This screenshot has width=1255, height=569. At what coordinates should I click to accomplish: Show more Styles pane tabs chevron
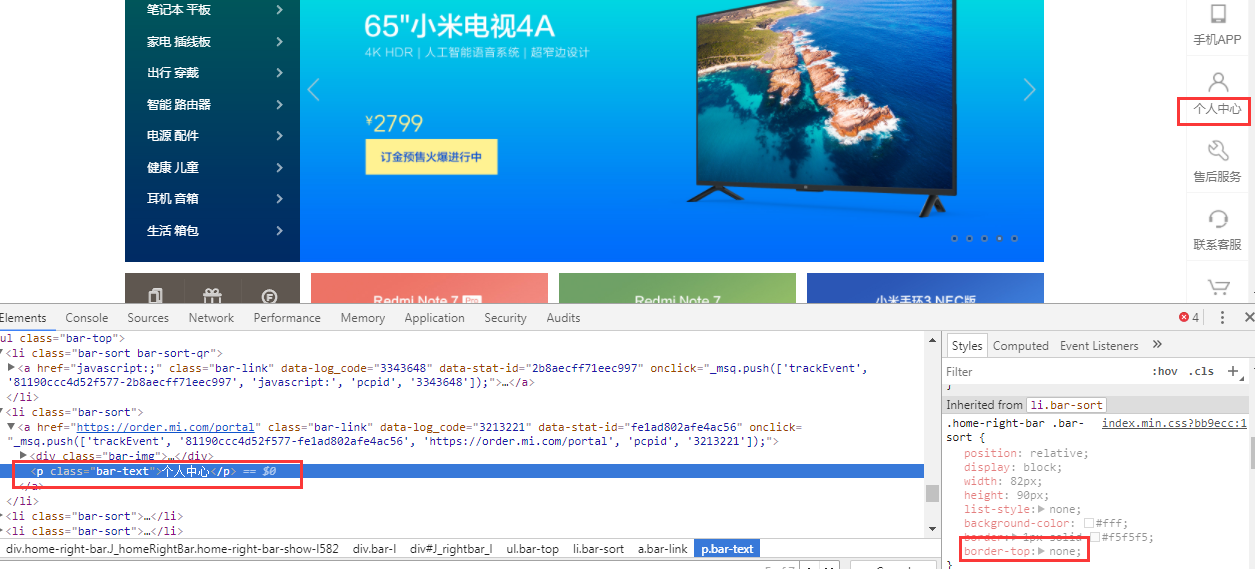(x=1157, y=345)
